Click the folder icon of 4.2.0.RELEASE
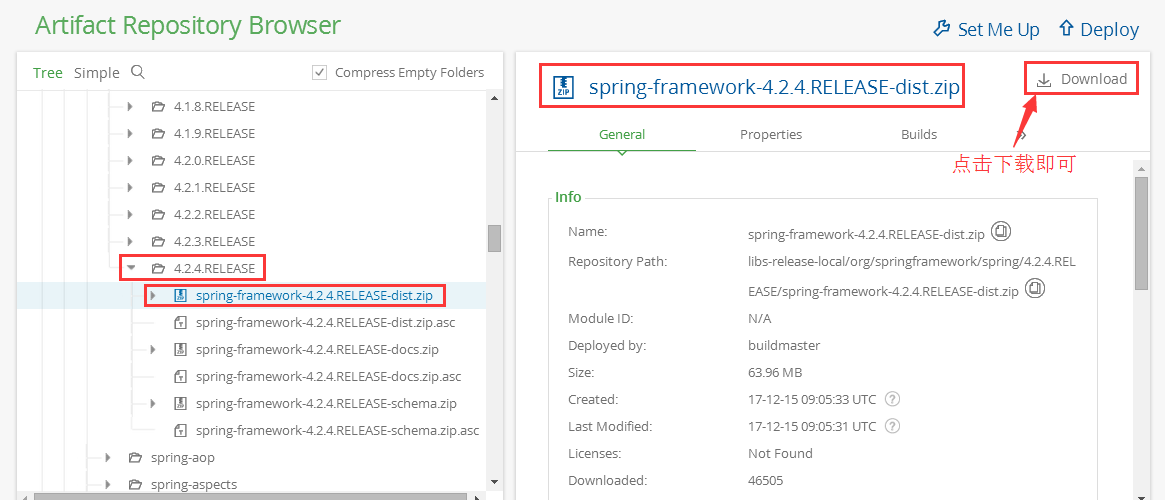Viewport: 1165px width, 500px height. click(x=158, y=160)
